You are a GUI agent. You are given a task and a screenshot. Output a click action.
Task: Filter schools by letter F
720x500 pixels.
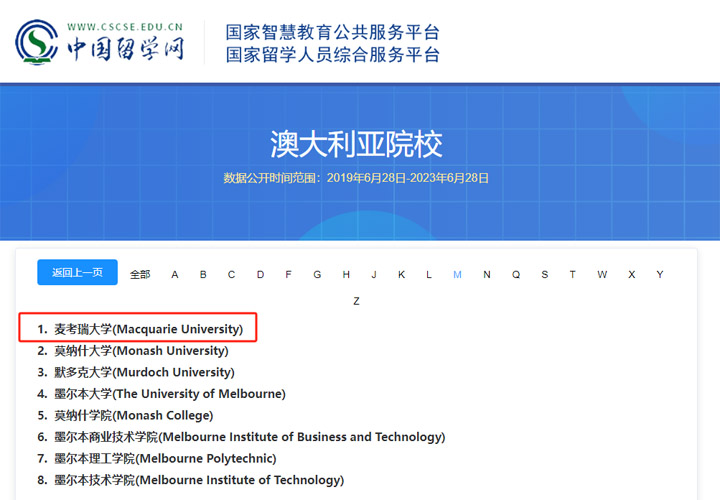click(x=288, y=275)
